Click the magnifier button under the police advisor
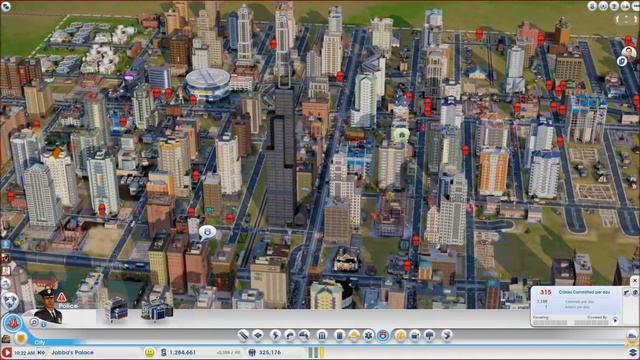The width and height of the screenshot is (640, 360). click(x=34, y=323)
